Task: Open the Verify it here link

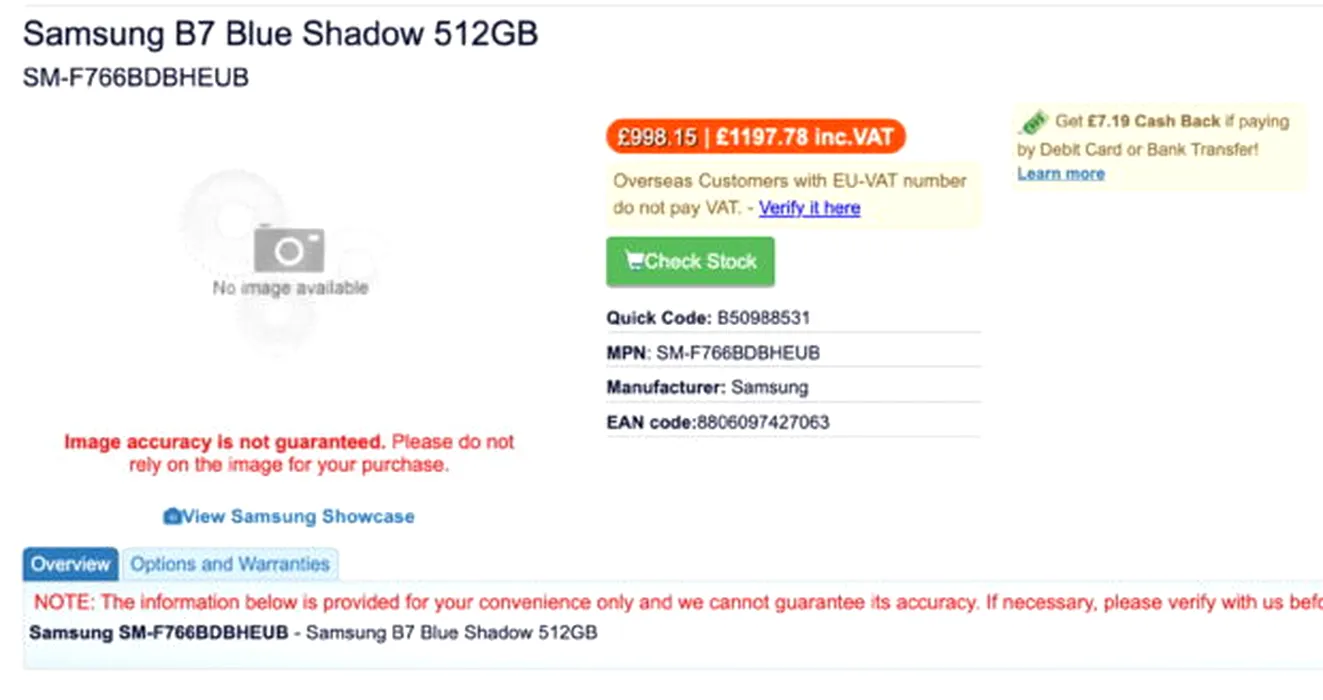Action: tap(809, 208)
